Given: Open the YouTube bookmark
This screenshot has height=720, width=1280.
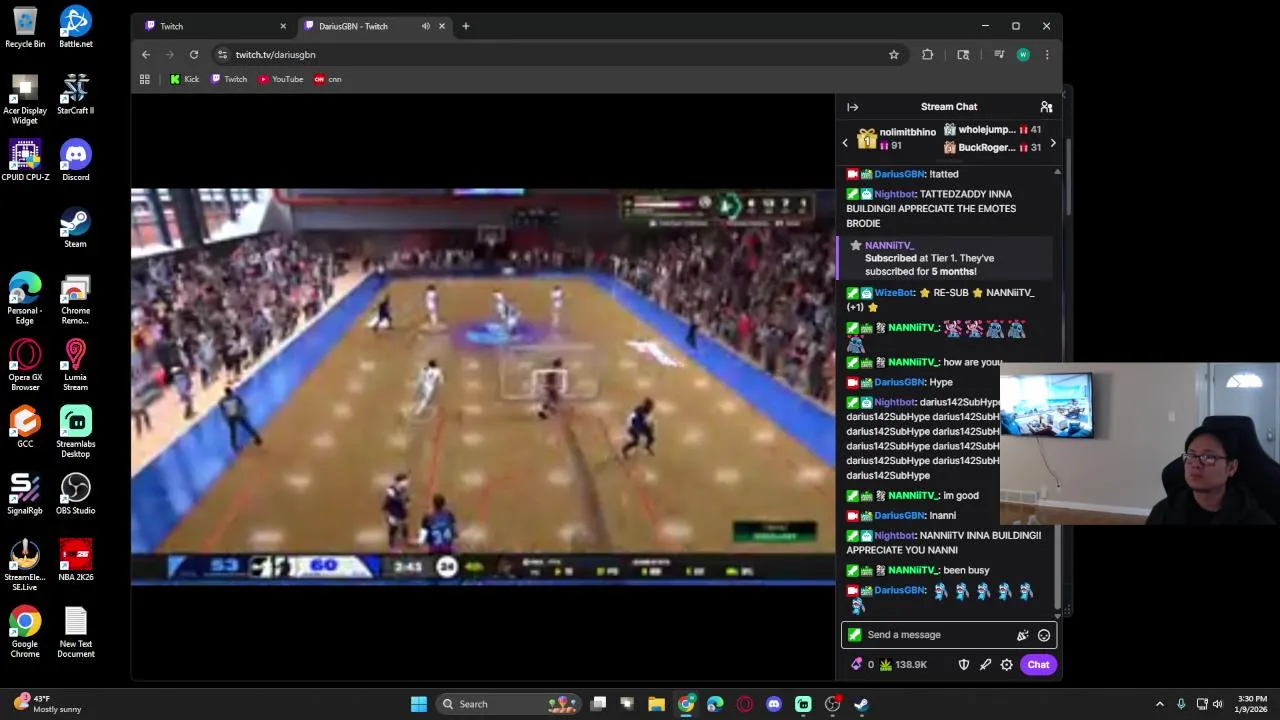Looking at the screenshot, I should [281, 79].
